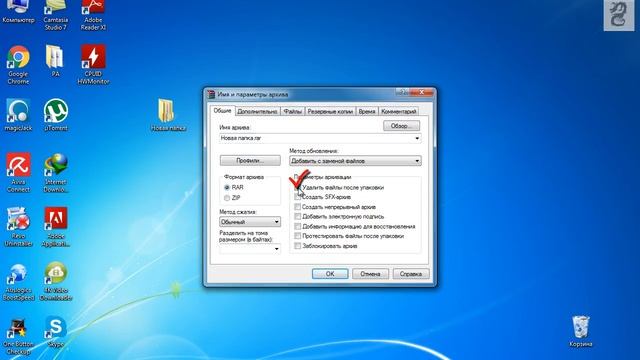Switch to the Общие tab
Image resolution: width=640 pixels, height=360 pixels.
[222, 111]
